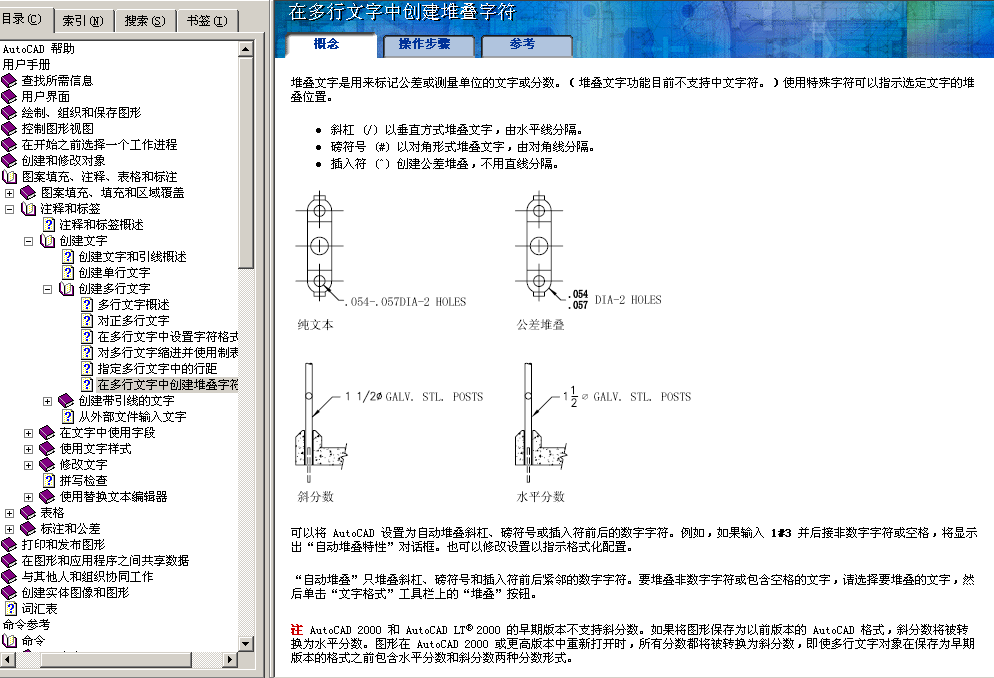Open 对多行文字缩进并使用制表符 topic

(x=167, y=353)
